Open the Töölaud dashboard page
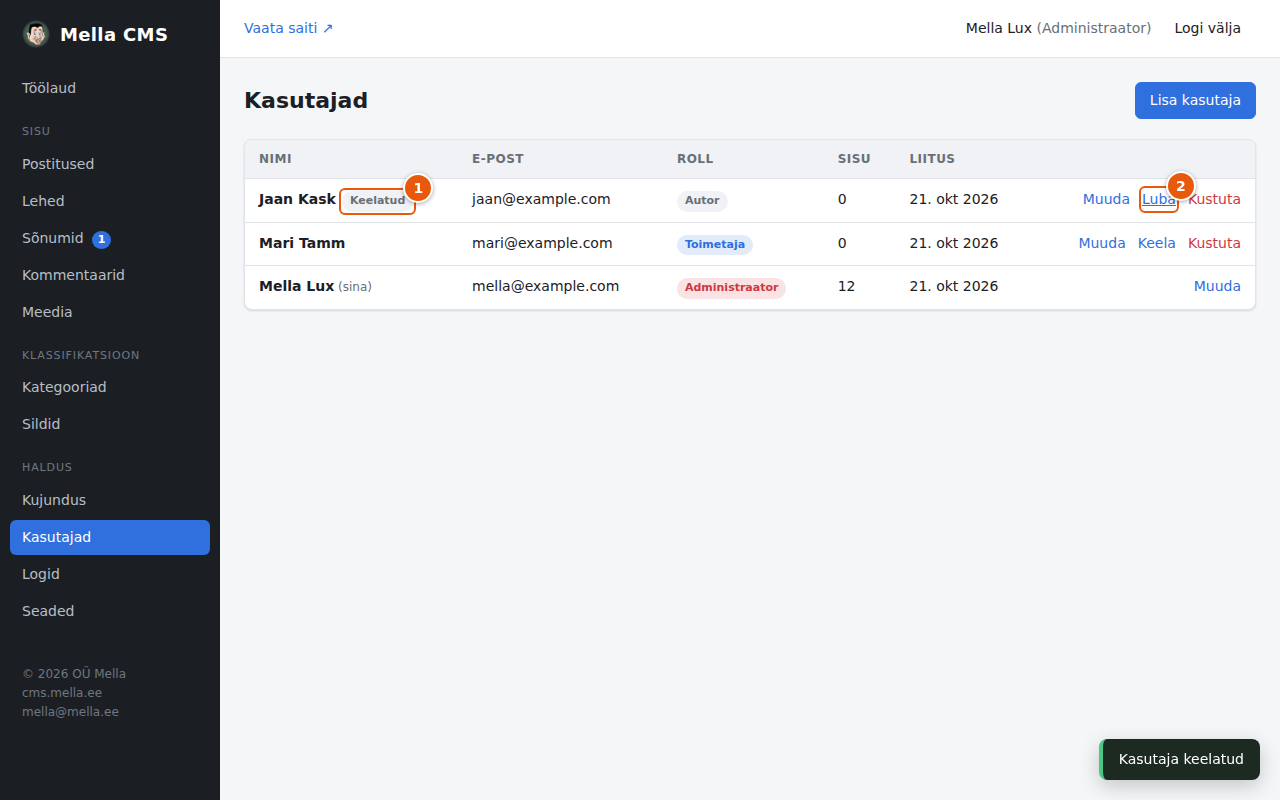 click(110, 88)
